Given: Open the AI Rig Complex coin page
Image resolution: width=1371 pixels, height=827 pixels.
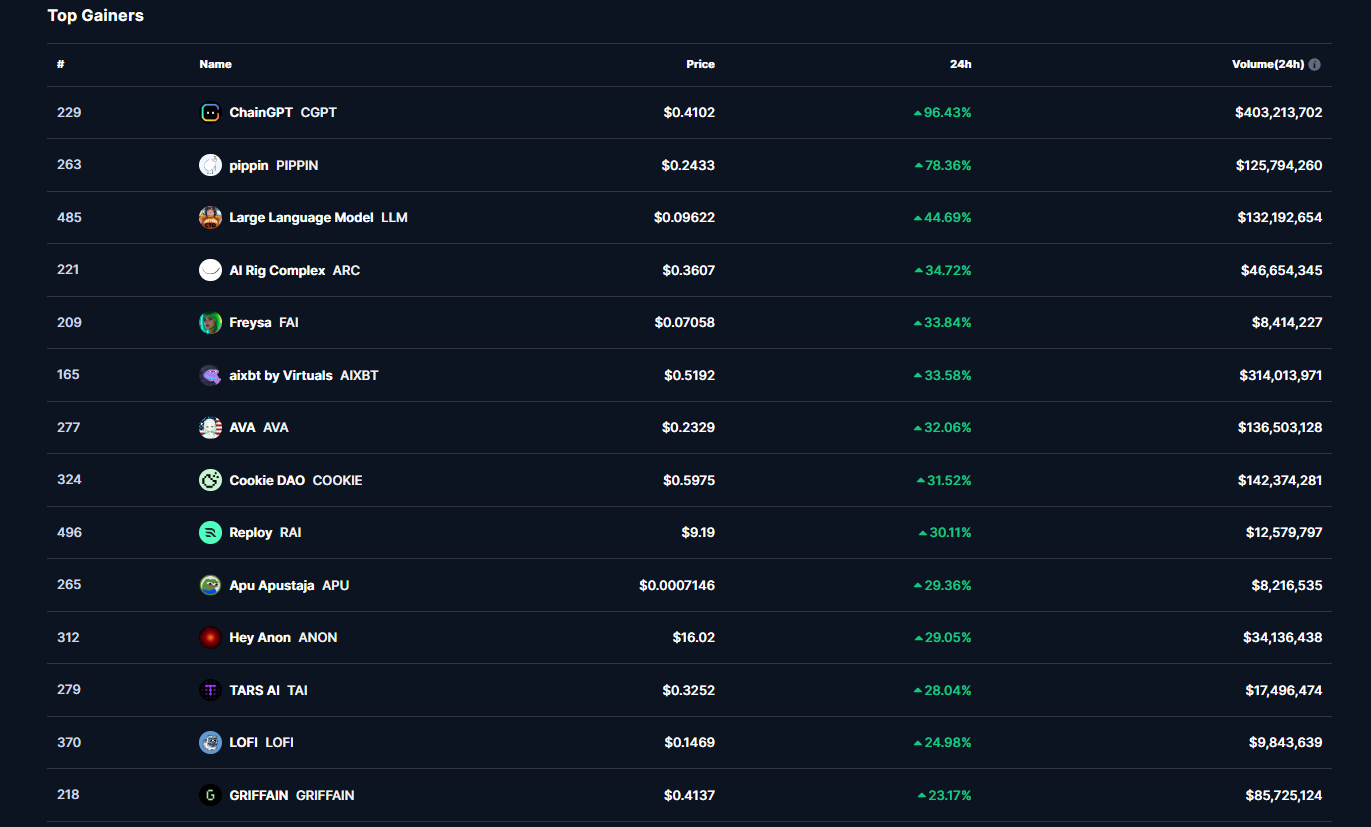Looking at the screenshot, I should (294, 270).
